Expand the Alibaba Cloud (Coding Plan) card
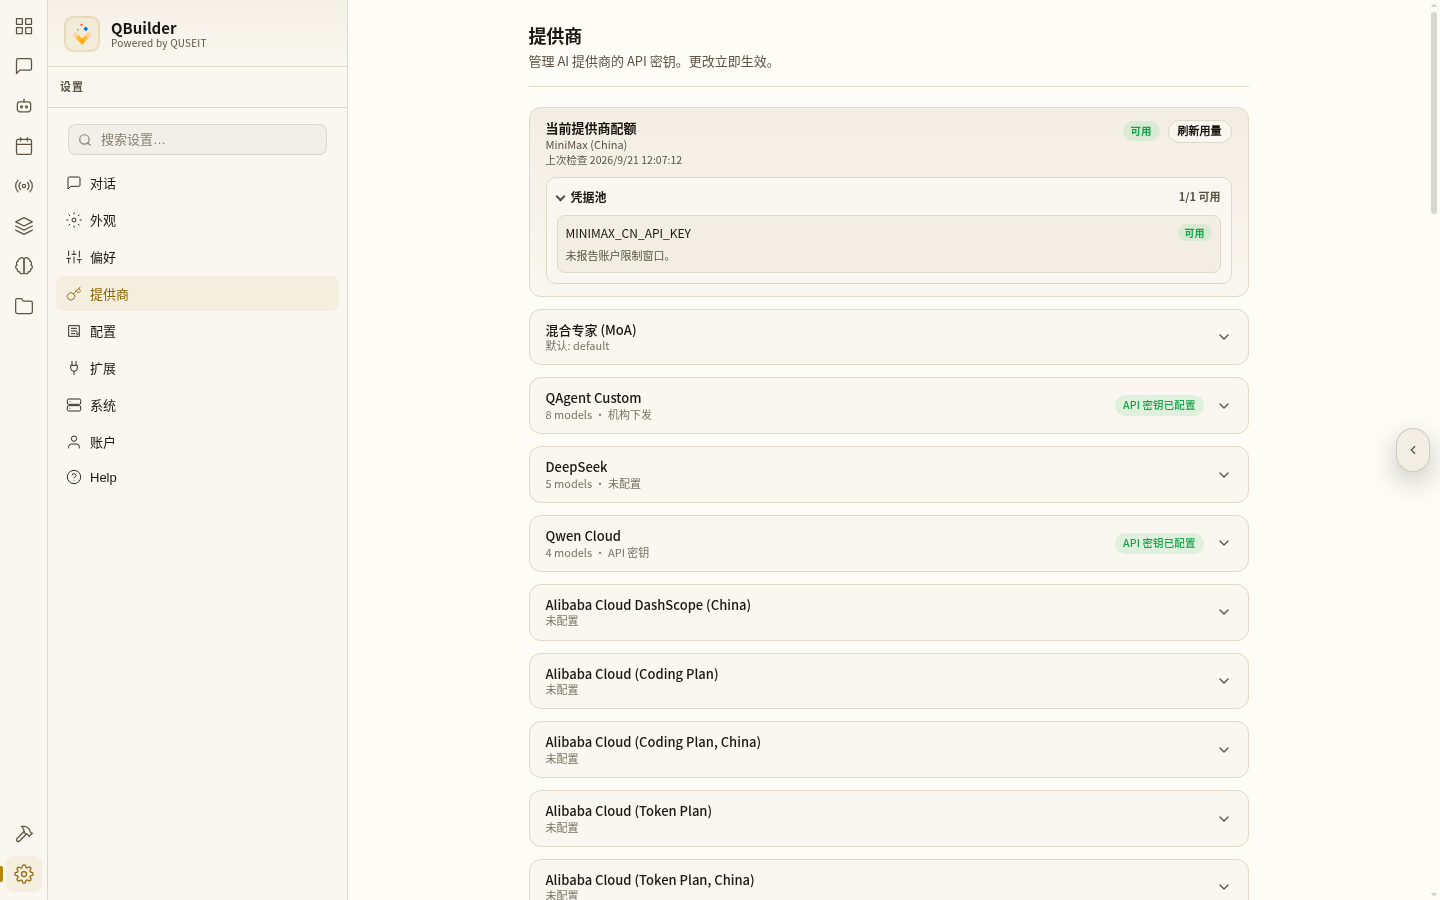This screenshot has height=900, width=1440. [x=1224, y=681]
